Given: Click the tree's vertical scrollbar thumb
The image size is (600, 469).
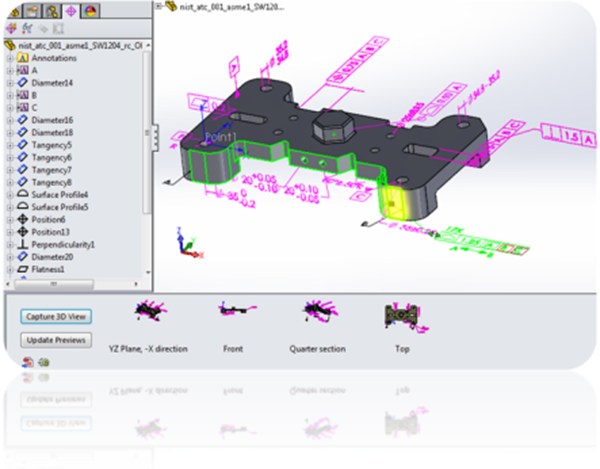Looking at the screenshot, I should pyautogui.click(x=147, y=132).
